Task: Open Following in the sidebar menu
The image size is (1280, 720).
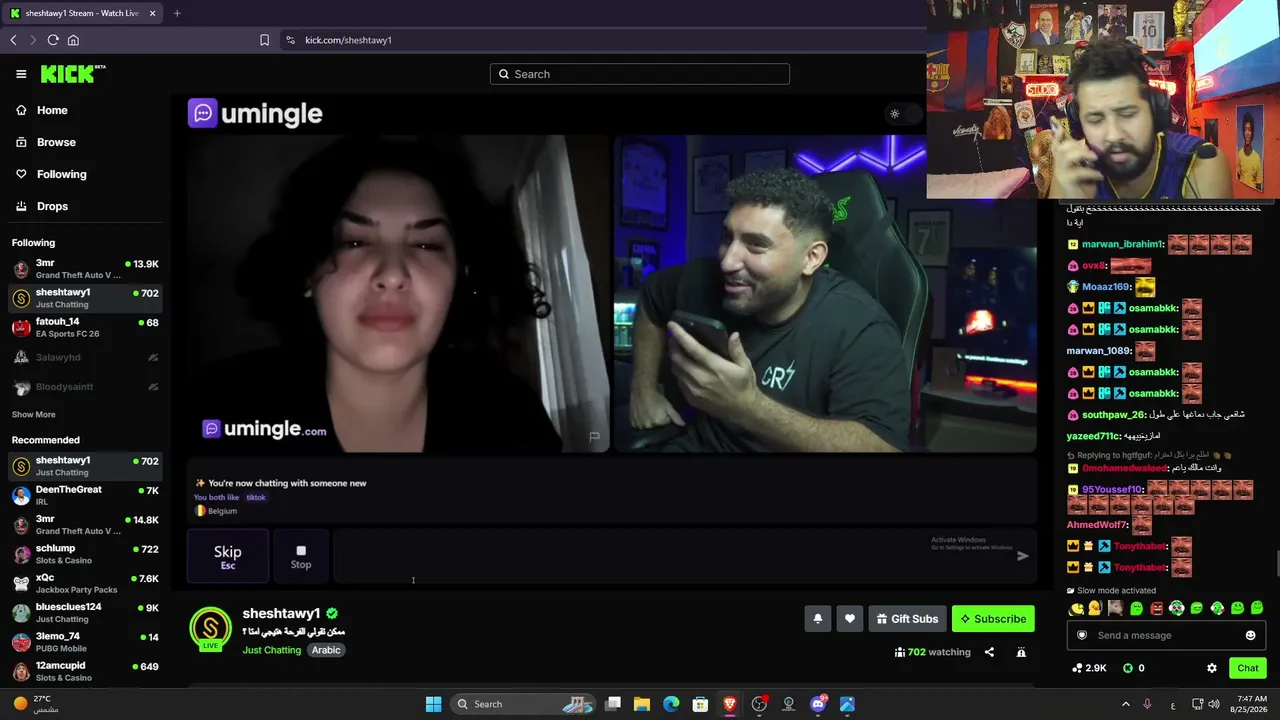Action: coord(62,174)
